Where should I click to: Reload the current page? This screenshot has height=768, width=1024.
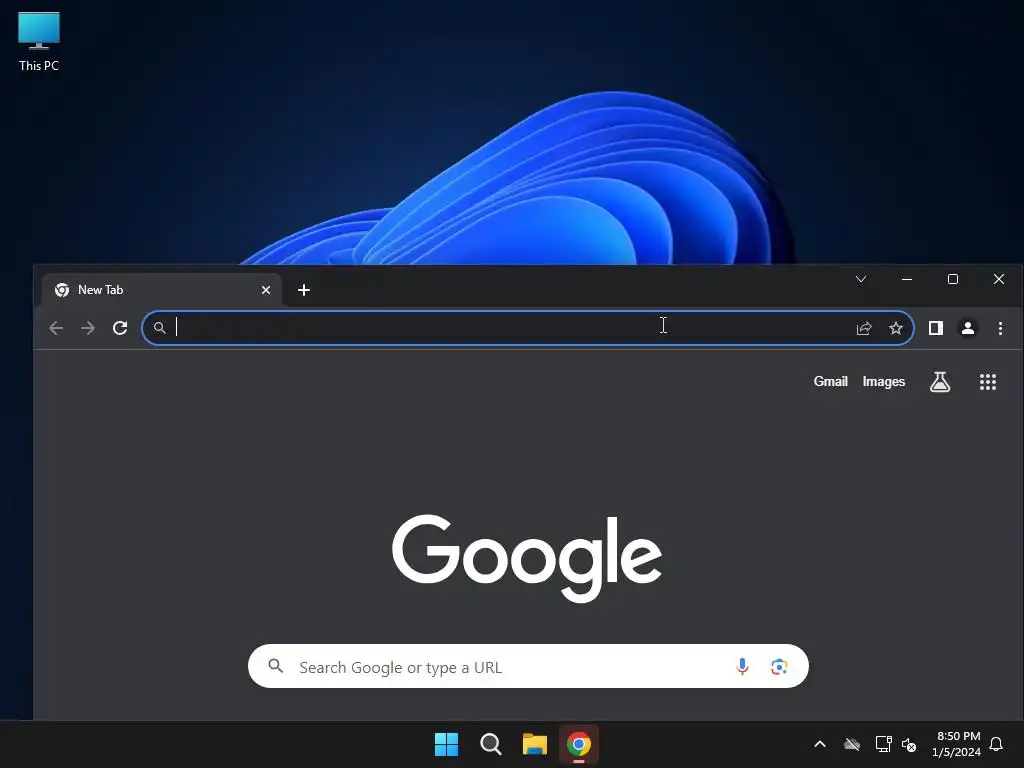point(120,328)
